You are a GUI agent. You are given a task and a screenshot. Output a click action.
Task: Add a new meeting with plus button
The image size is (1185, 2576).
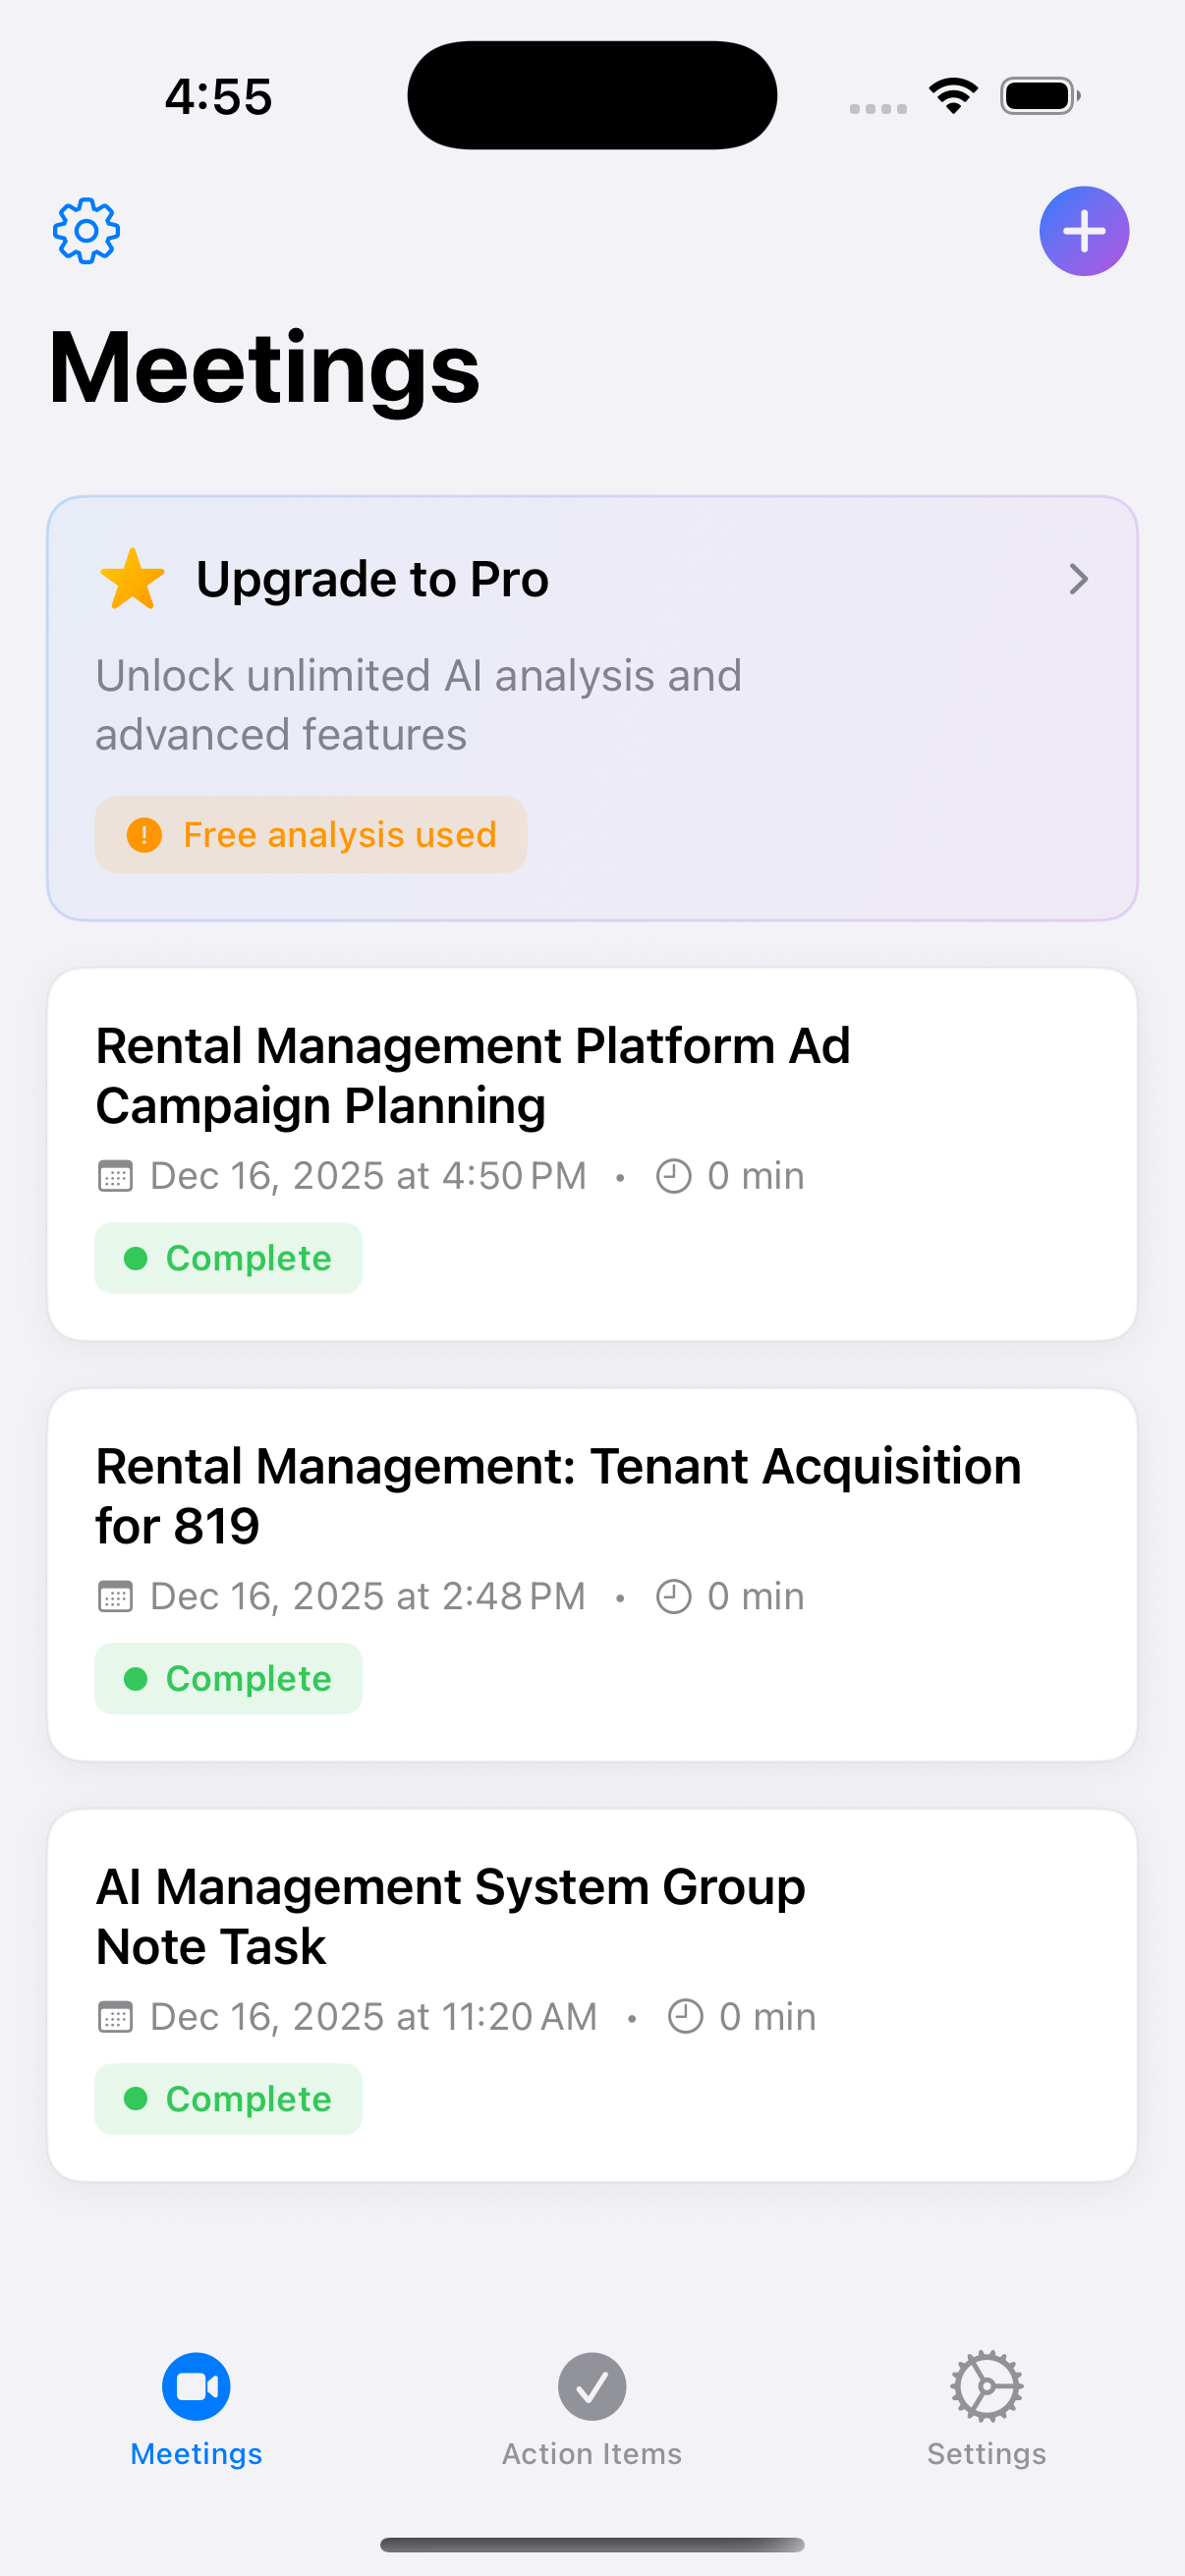tap(1083, 231)
